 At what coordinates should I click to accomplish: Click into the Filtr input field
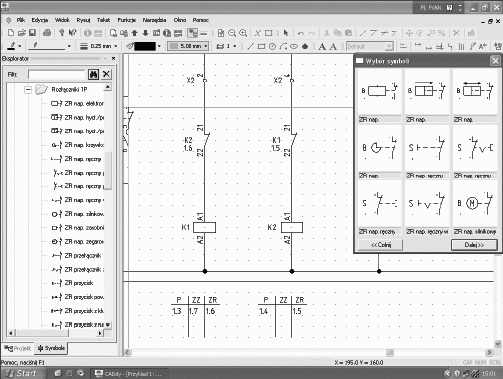[x=57, y=74]
